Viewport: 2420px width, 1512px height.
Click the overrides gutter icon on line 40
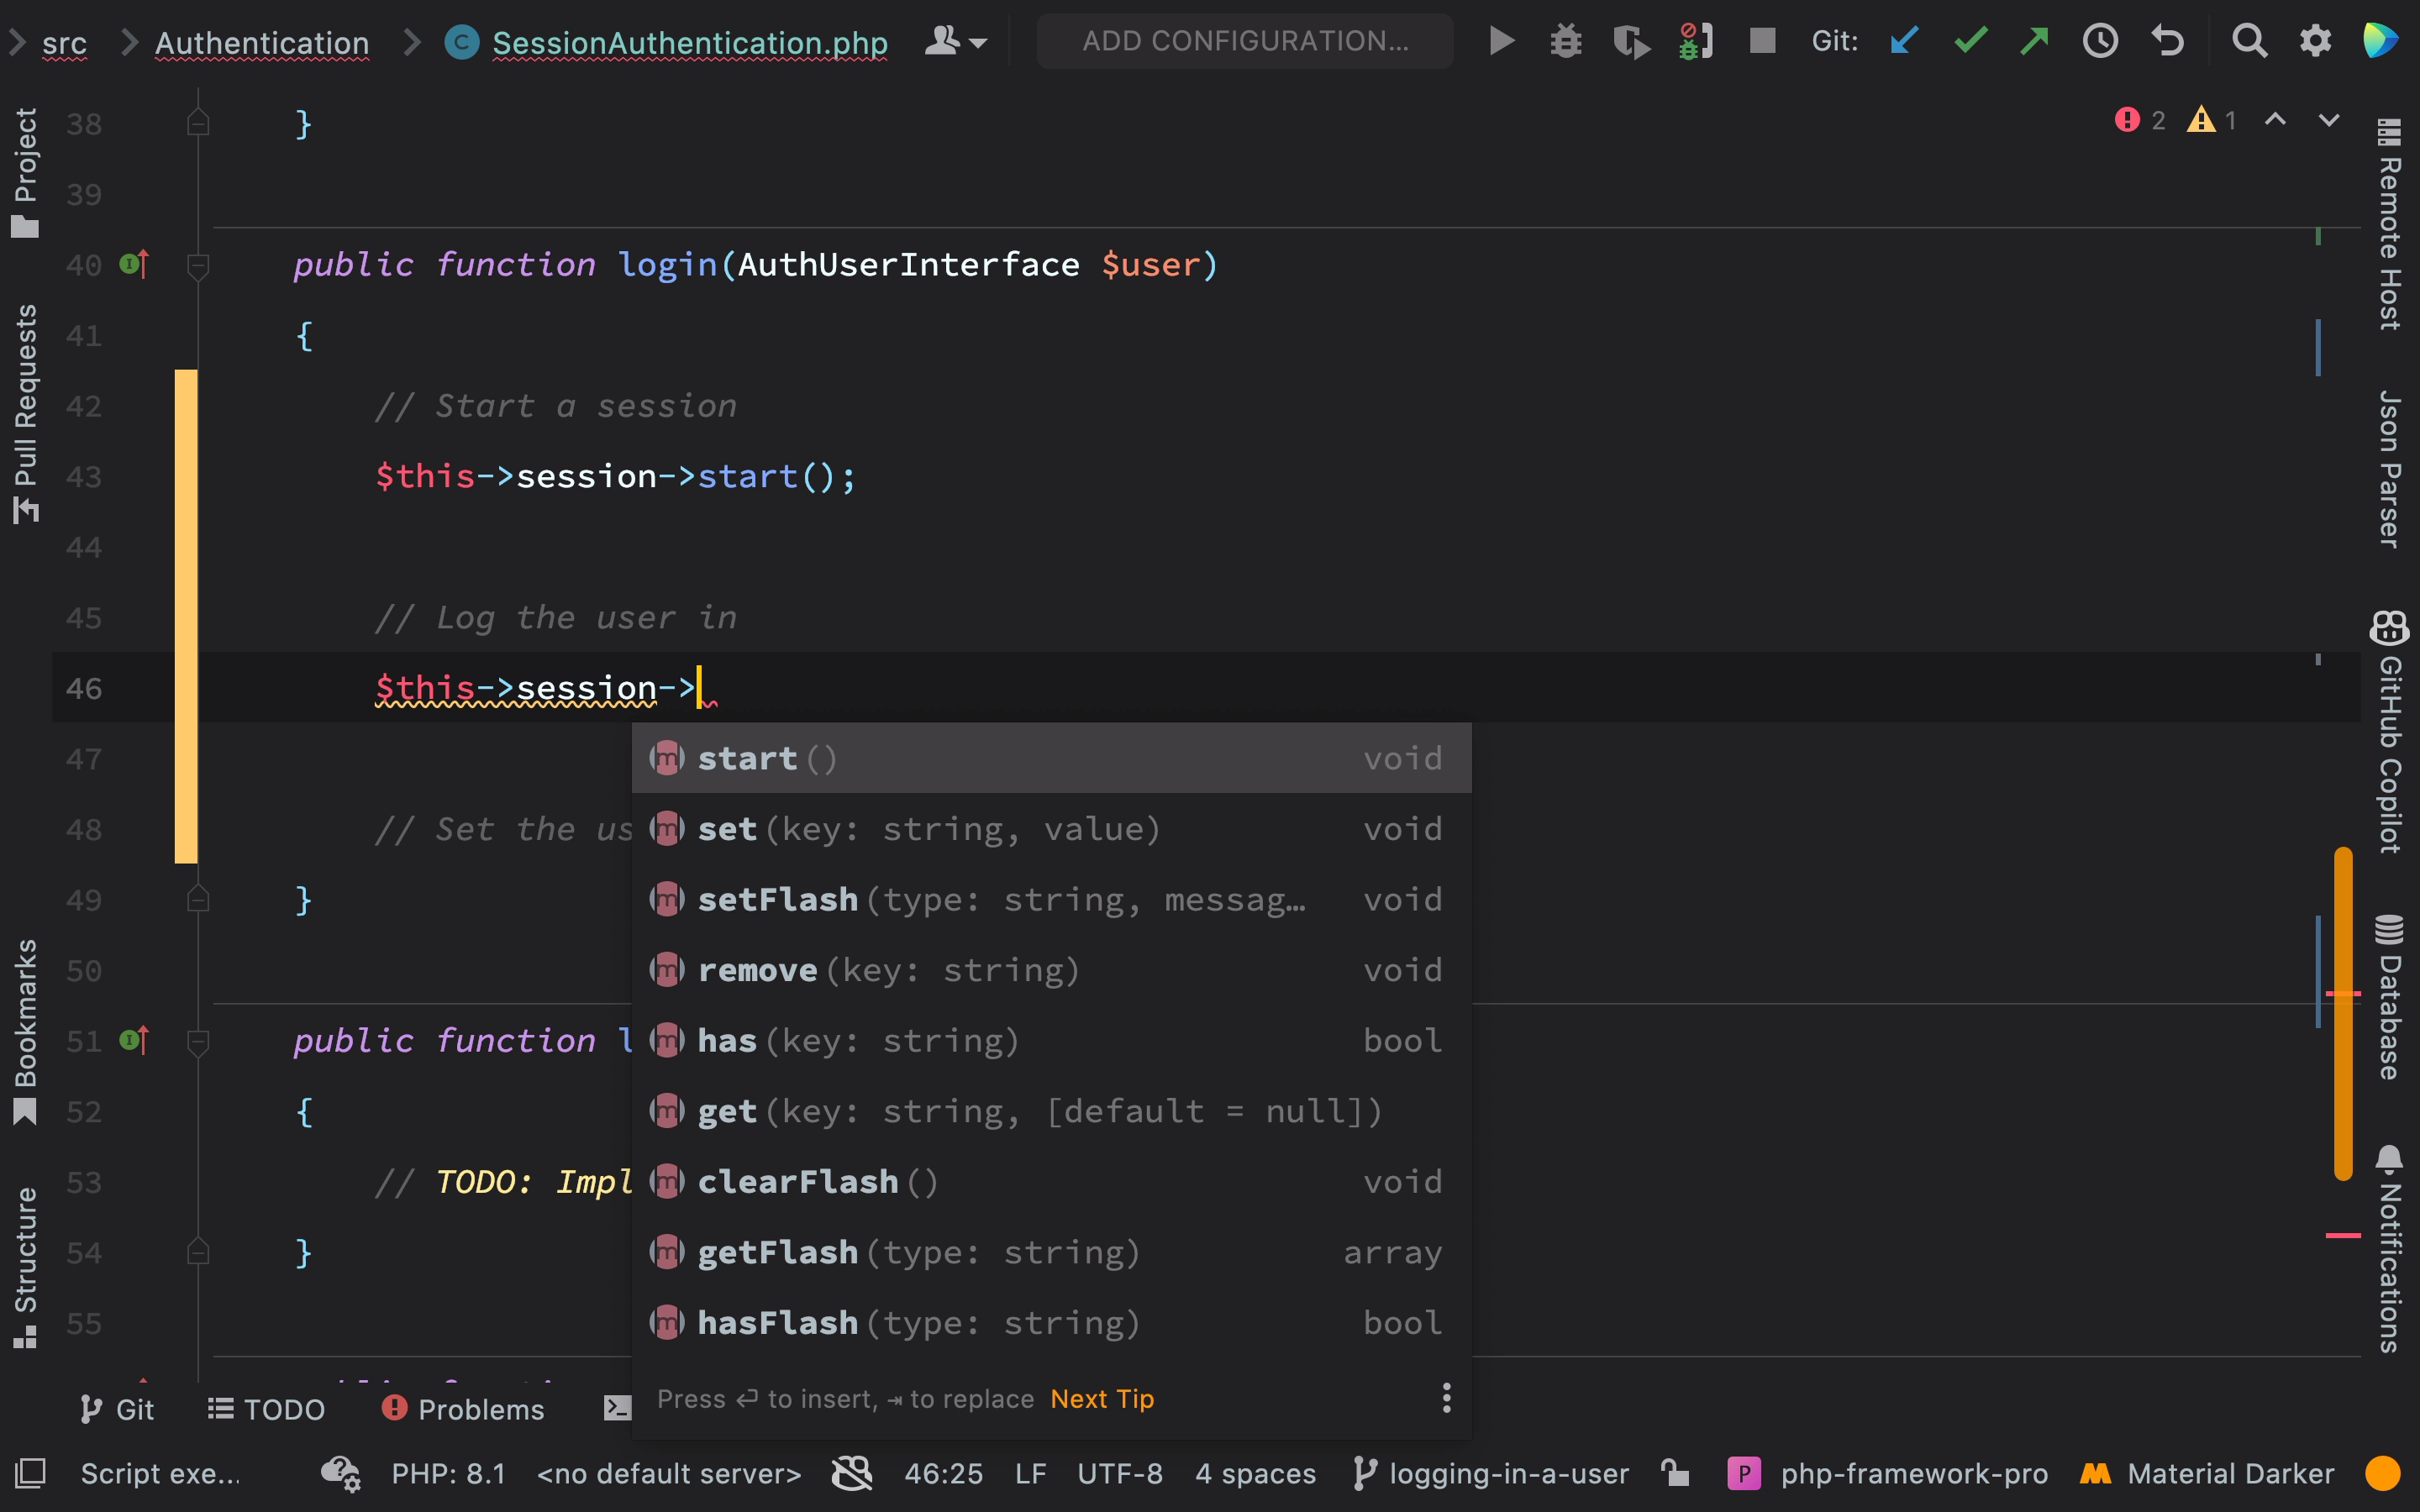[134, 264]
